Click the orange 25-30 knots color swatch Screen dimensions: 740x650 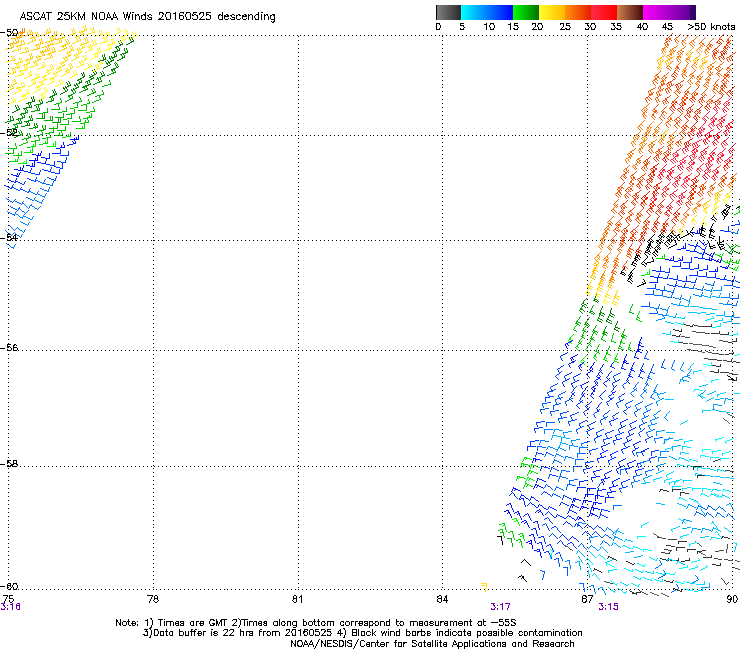[578, 12]
